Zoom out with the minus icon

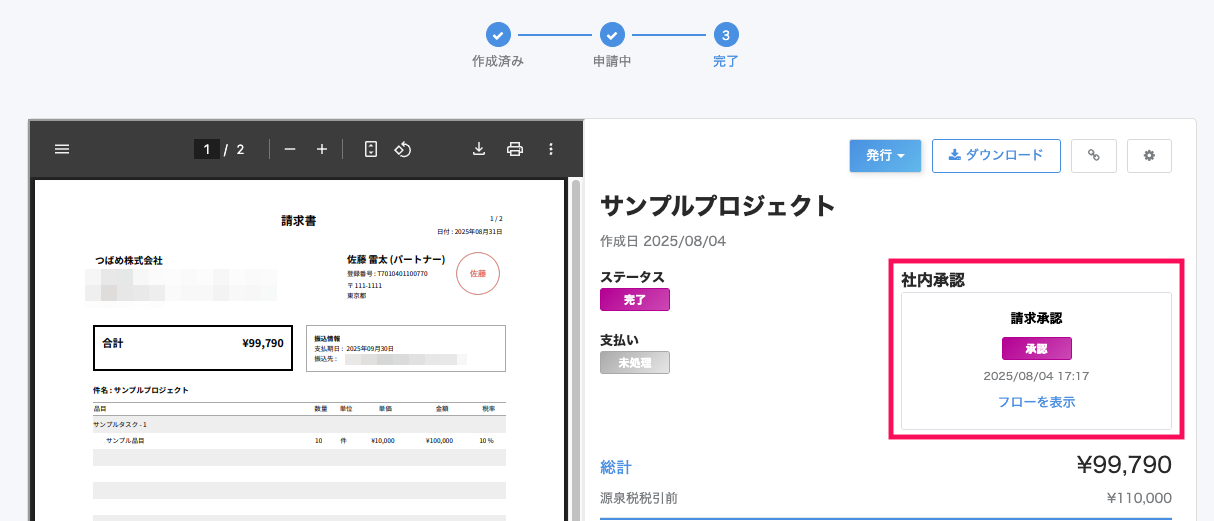[x=290, y=149]
